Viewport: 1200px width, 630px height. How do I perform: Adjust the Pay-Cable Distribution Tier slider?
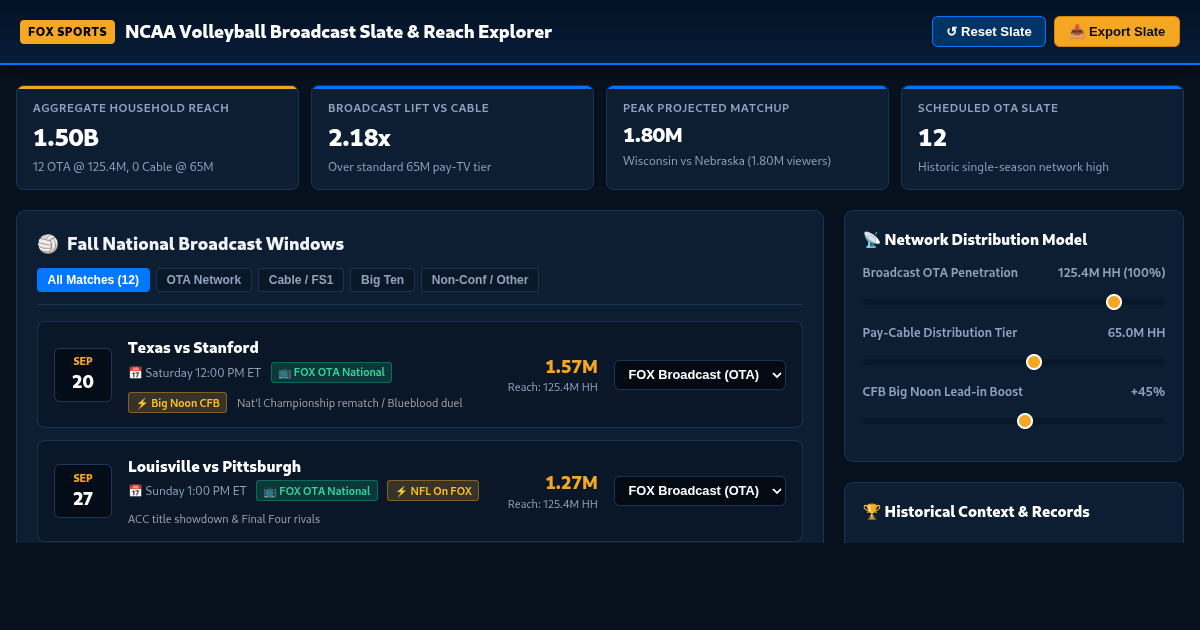(x=1014, y=362)
